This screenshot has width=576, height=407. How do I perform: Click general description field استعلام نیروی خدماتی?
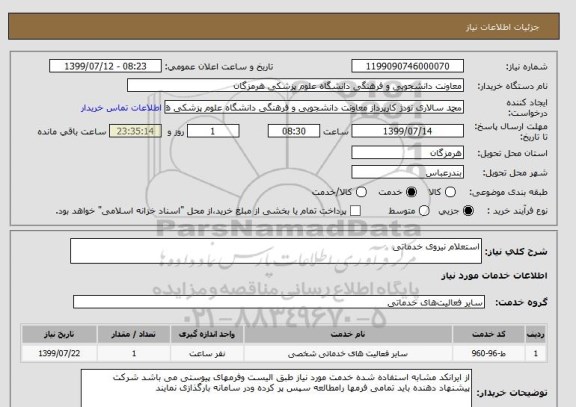[x=276, y=251]
